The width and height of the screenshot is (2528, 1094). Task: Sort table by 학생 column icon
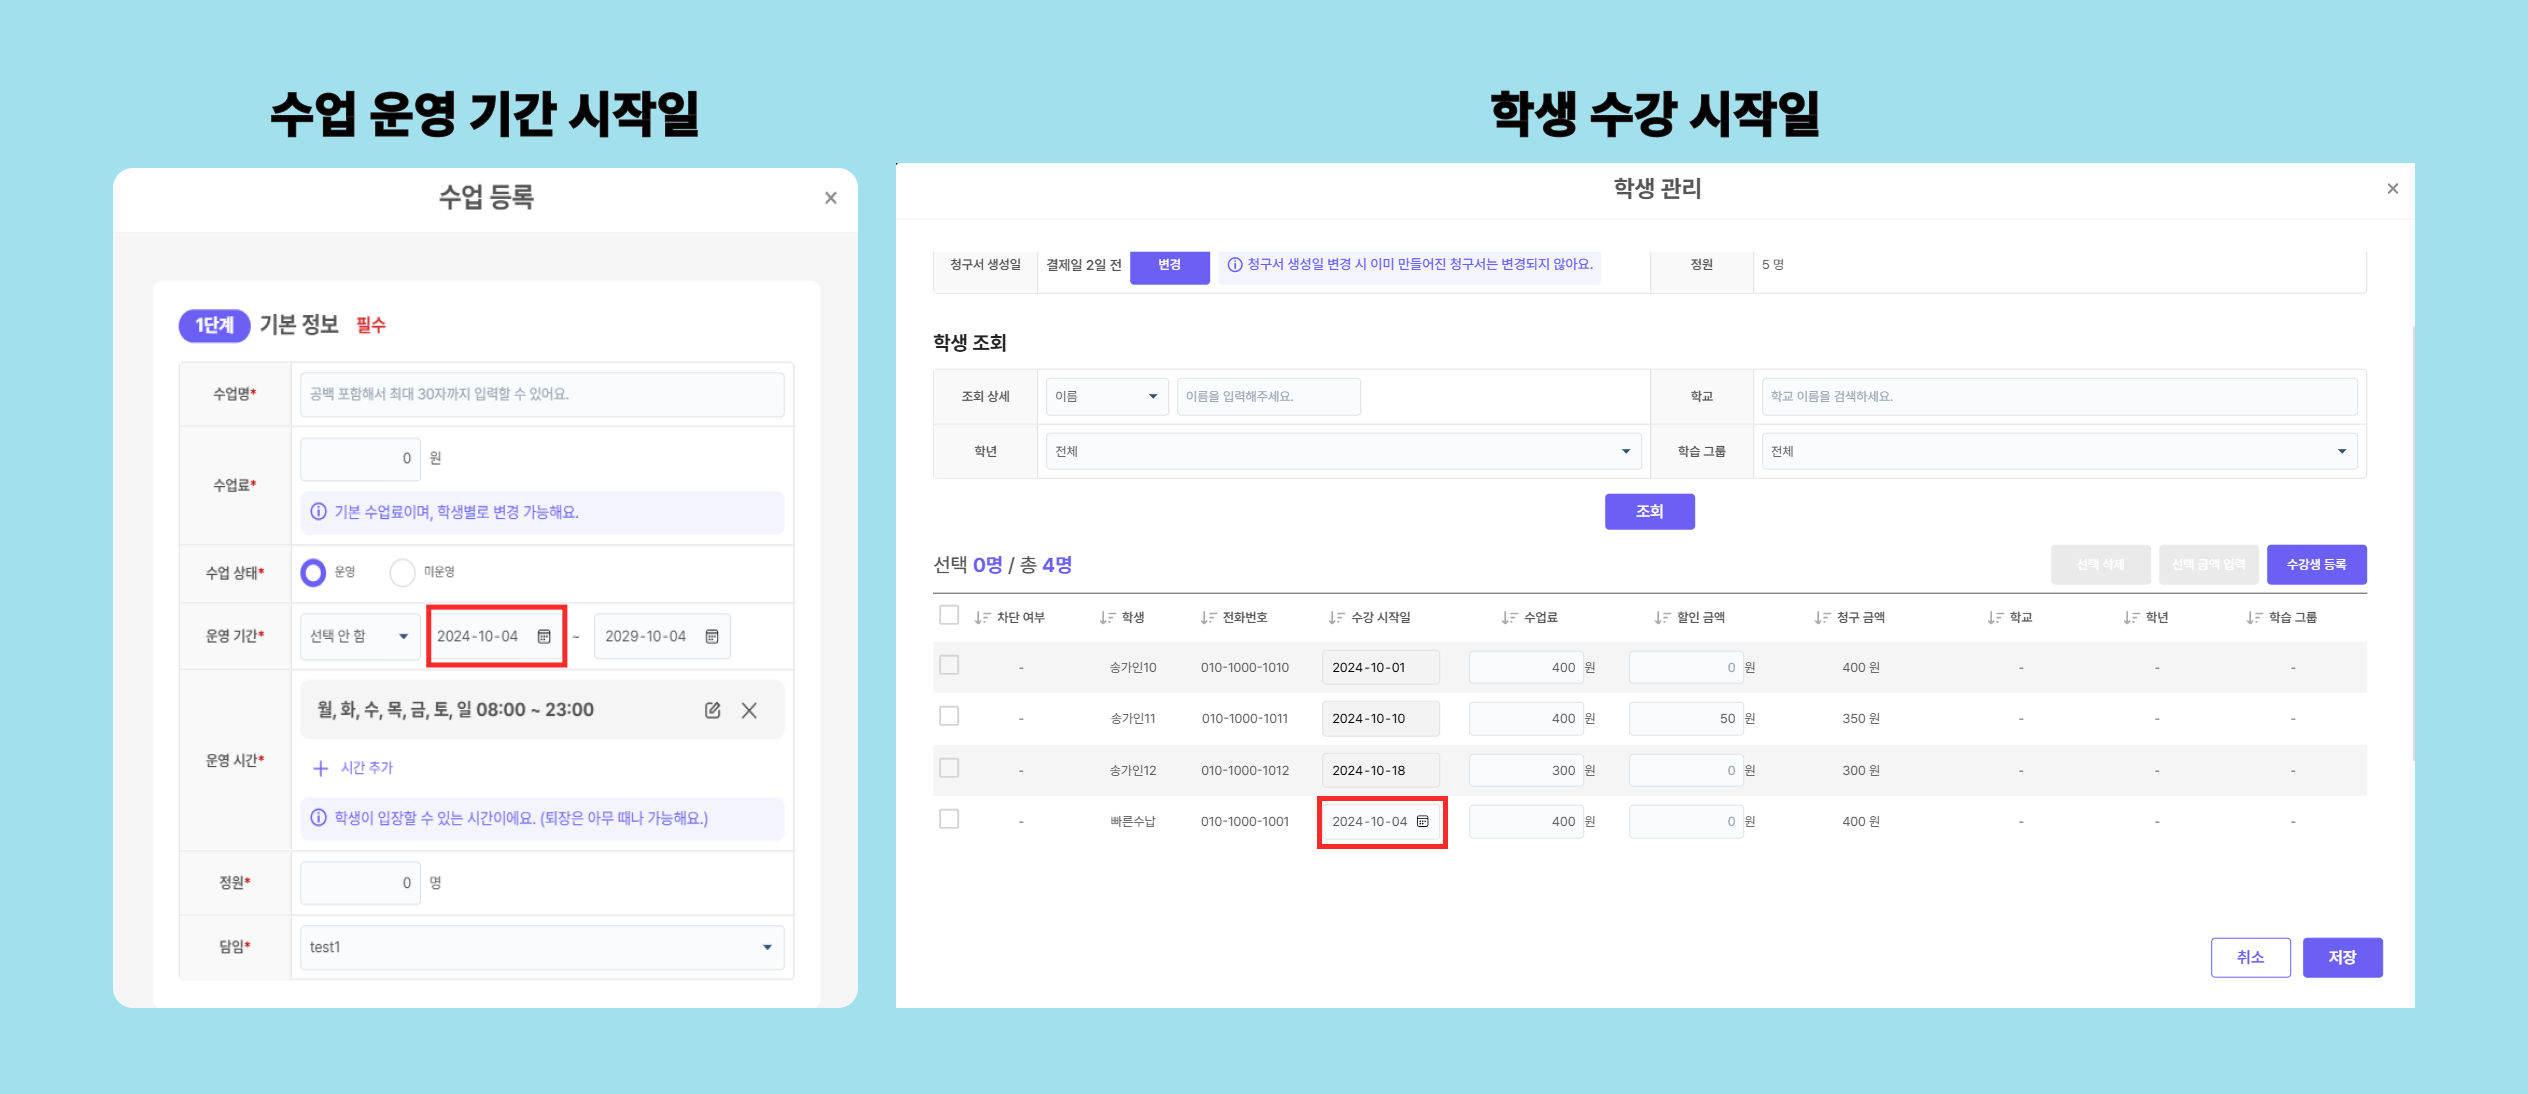(1107, 617)
